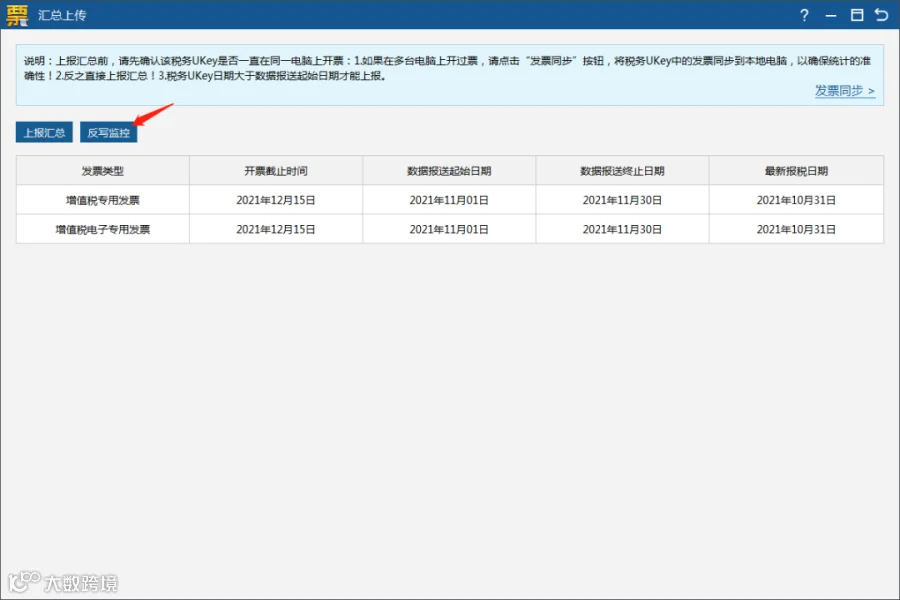Screen dimensions: 900x600
Task: Click 2021年12月15日 in 增值税专用发票 row
Action: point(276,200)
